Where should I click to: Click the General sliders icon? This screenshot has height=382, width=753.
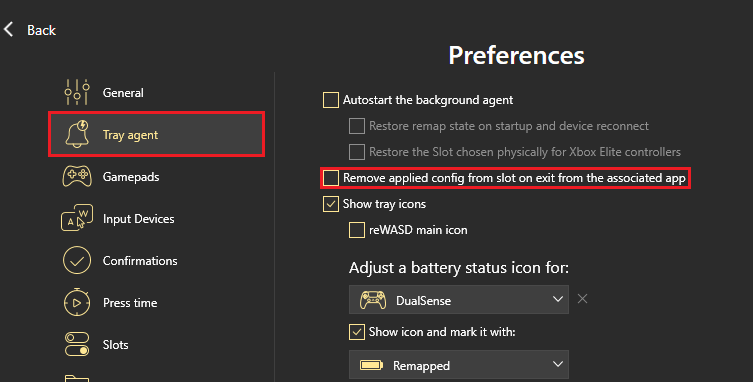pos(77,92)
